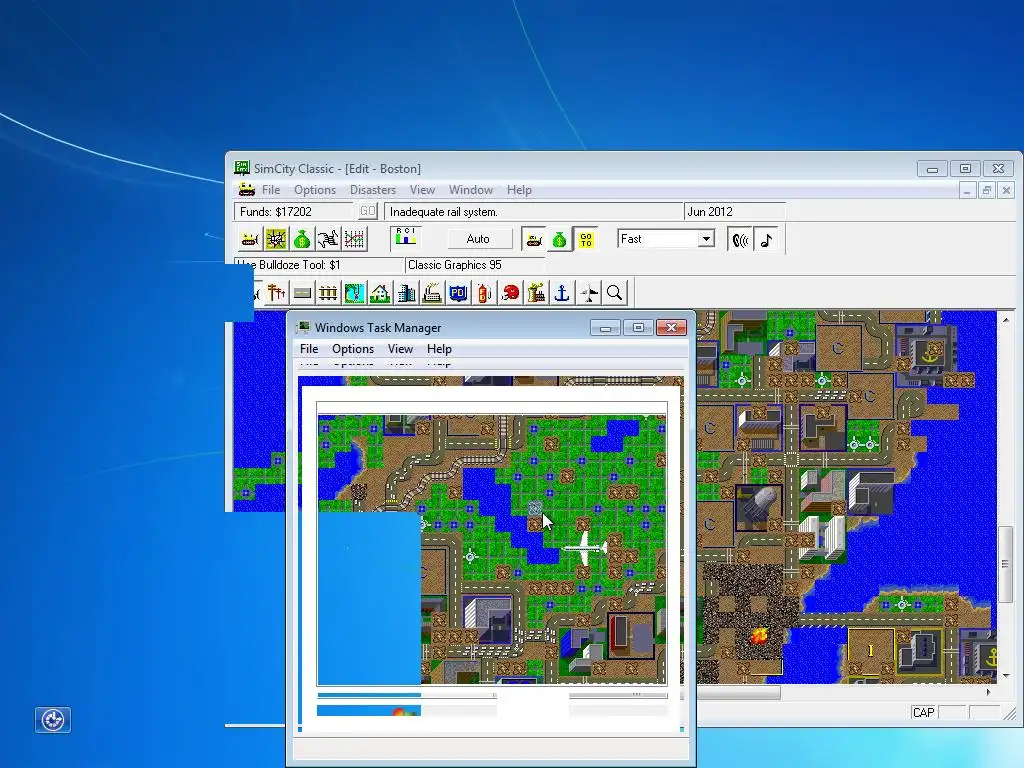Open the Graphs window icon

pos(354,239)
